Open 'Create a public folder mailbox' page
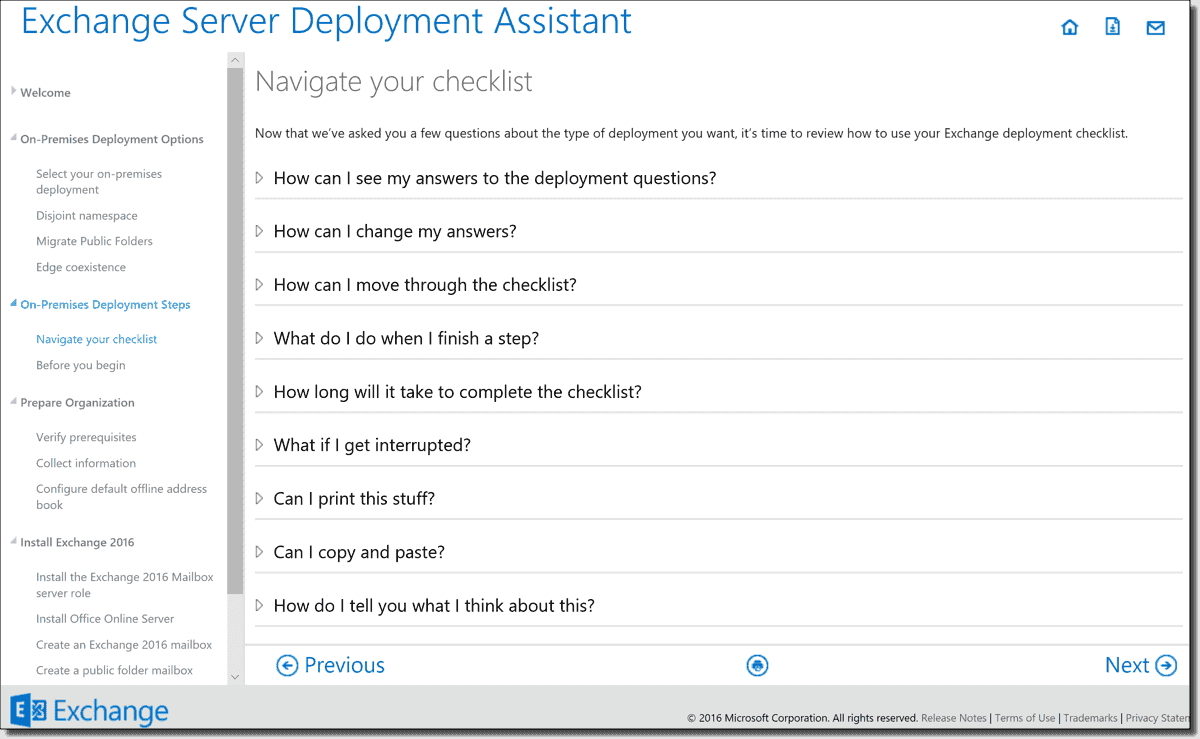 (x=114, y=671)
